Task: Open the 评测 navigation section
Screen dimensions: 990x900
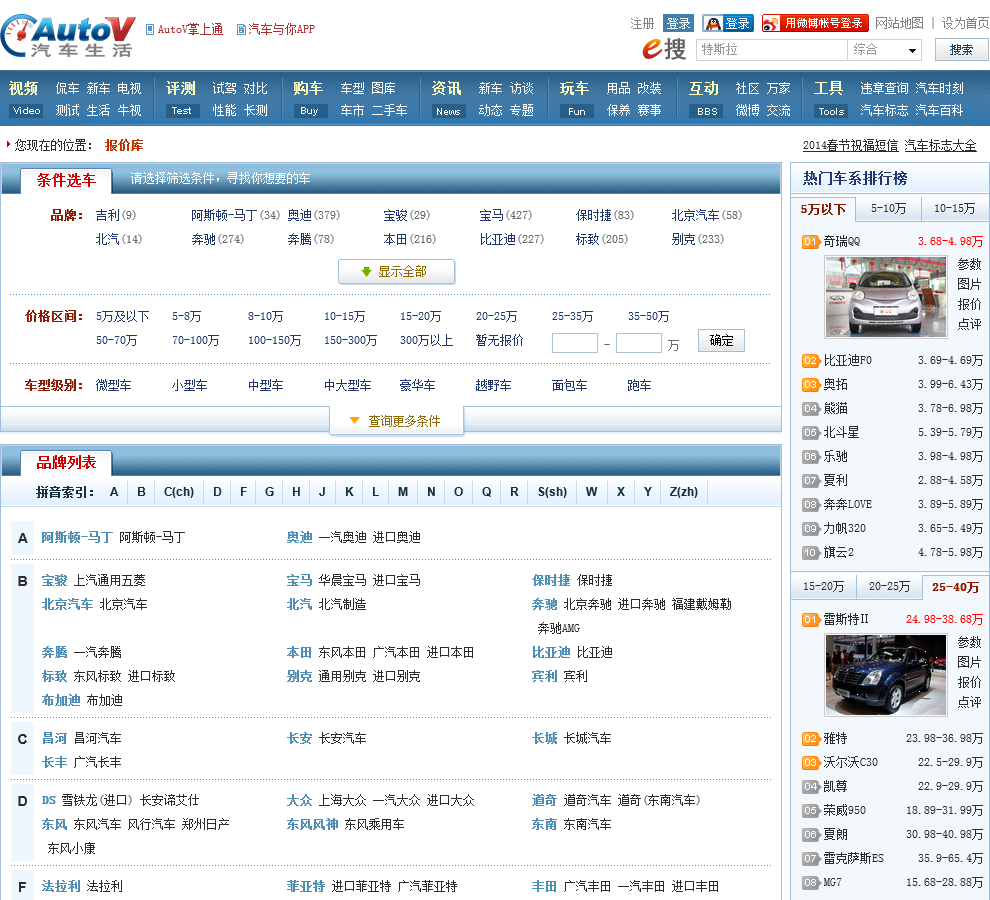Action: (x=181, y=88)
